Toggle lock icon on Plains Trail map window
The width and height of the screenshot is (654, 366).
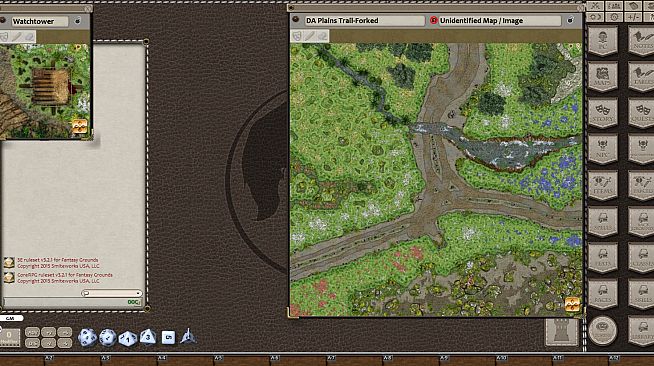click(571, 20)
